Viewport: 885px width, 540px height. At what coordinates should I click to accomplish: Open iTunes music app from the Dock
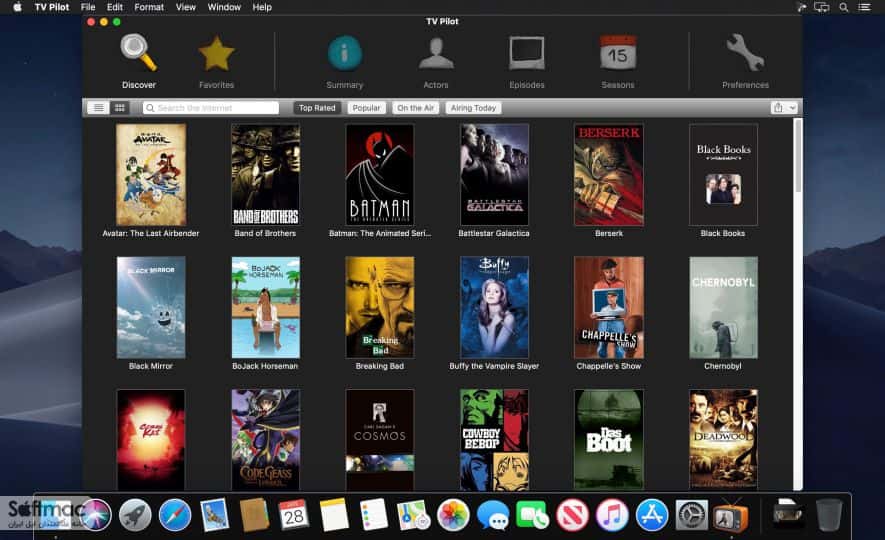(612, 515)
